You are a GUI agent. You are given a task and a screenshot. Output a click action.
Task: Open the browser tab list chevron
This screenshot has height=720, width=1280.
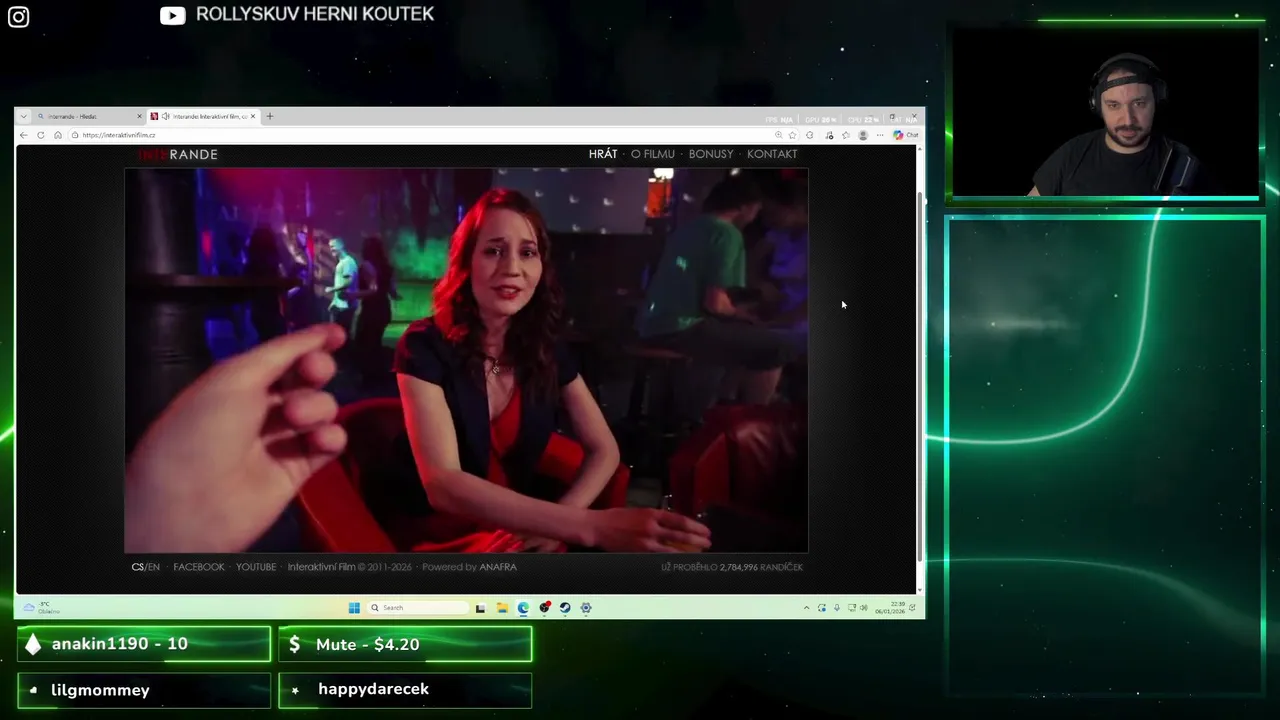click(x=24, y=116)
